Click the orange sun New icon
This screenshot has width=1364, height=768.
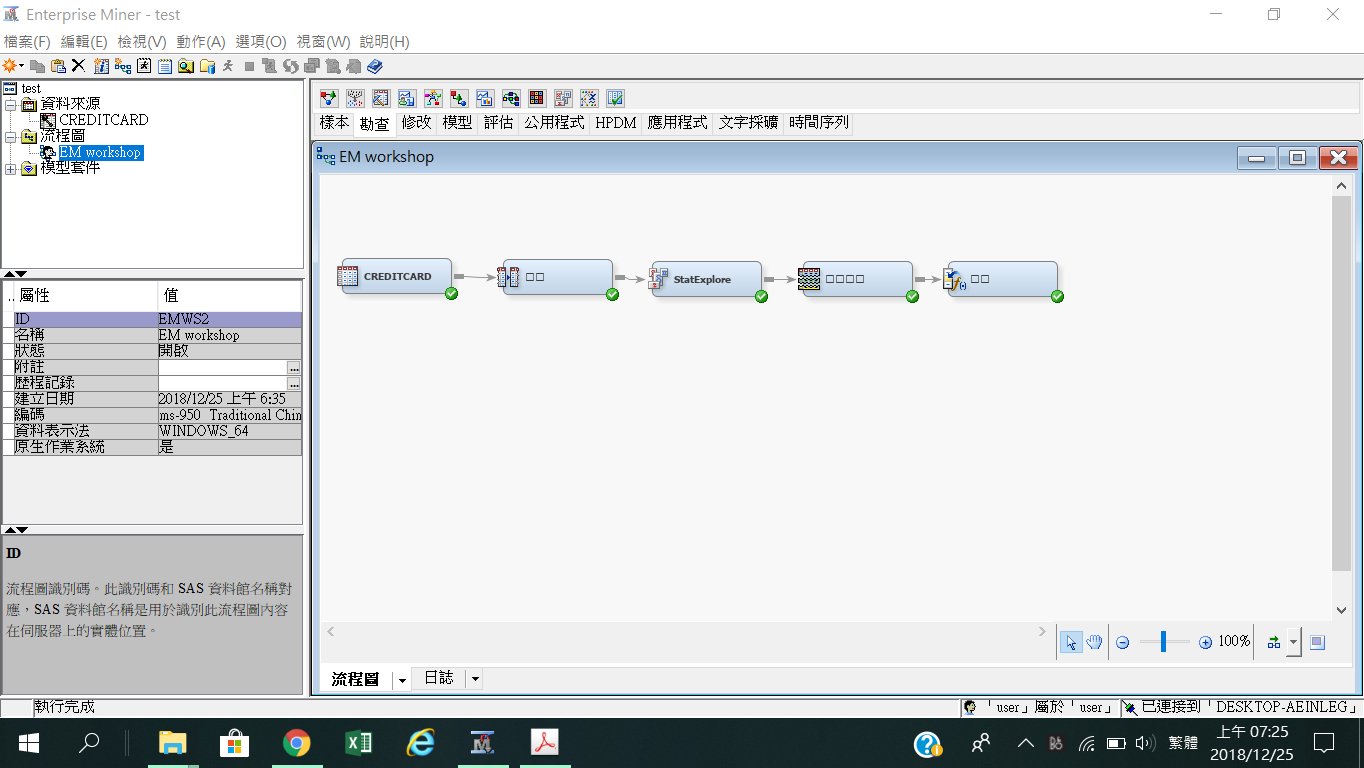(10, 66)
